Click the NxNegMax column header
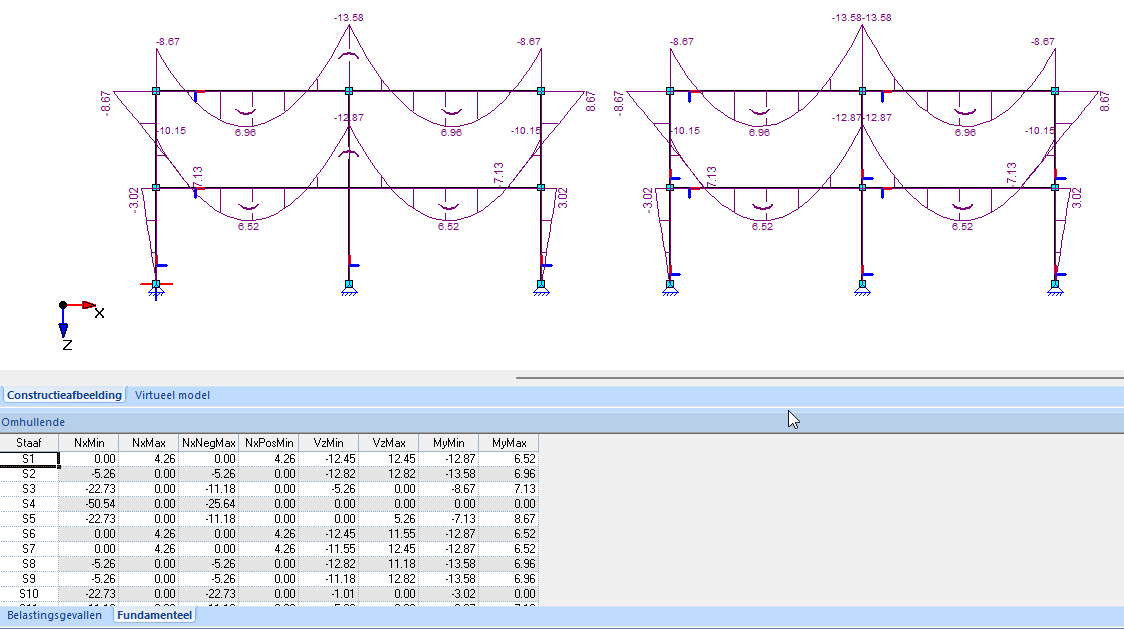The height and width of the screenshot is (629, 1124). 209,443
